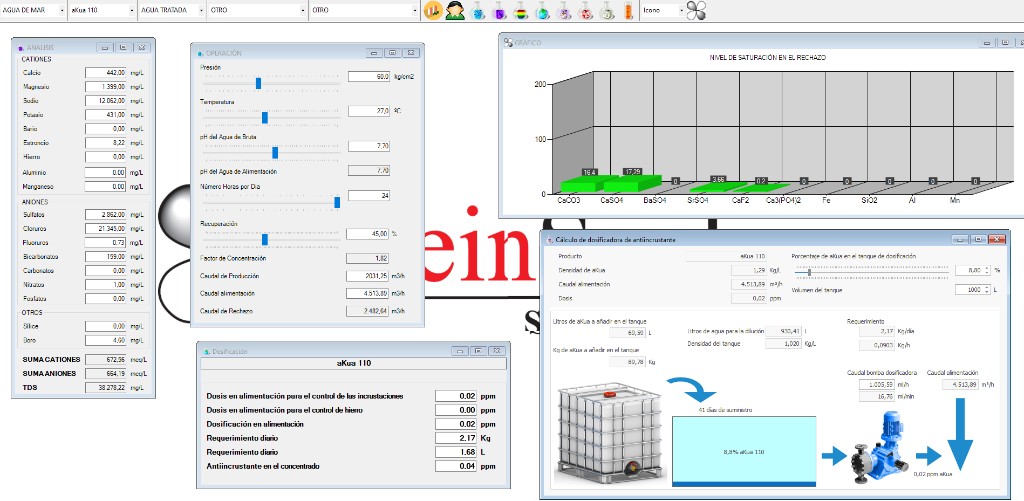Click the orange test tube icon
The image size is (1024, 501).
pyautogui.click(x=628, y=10)
